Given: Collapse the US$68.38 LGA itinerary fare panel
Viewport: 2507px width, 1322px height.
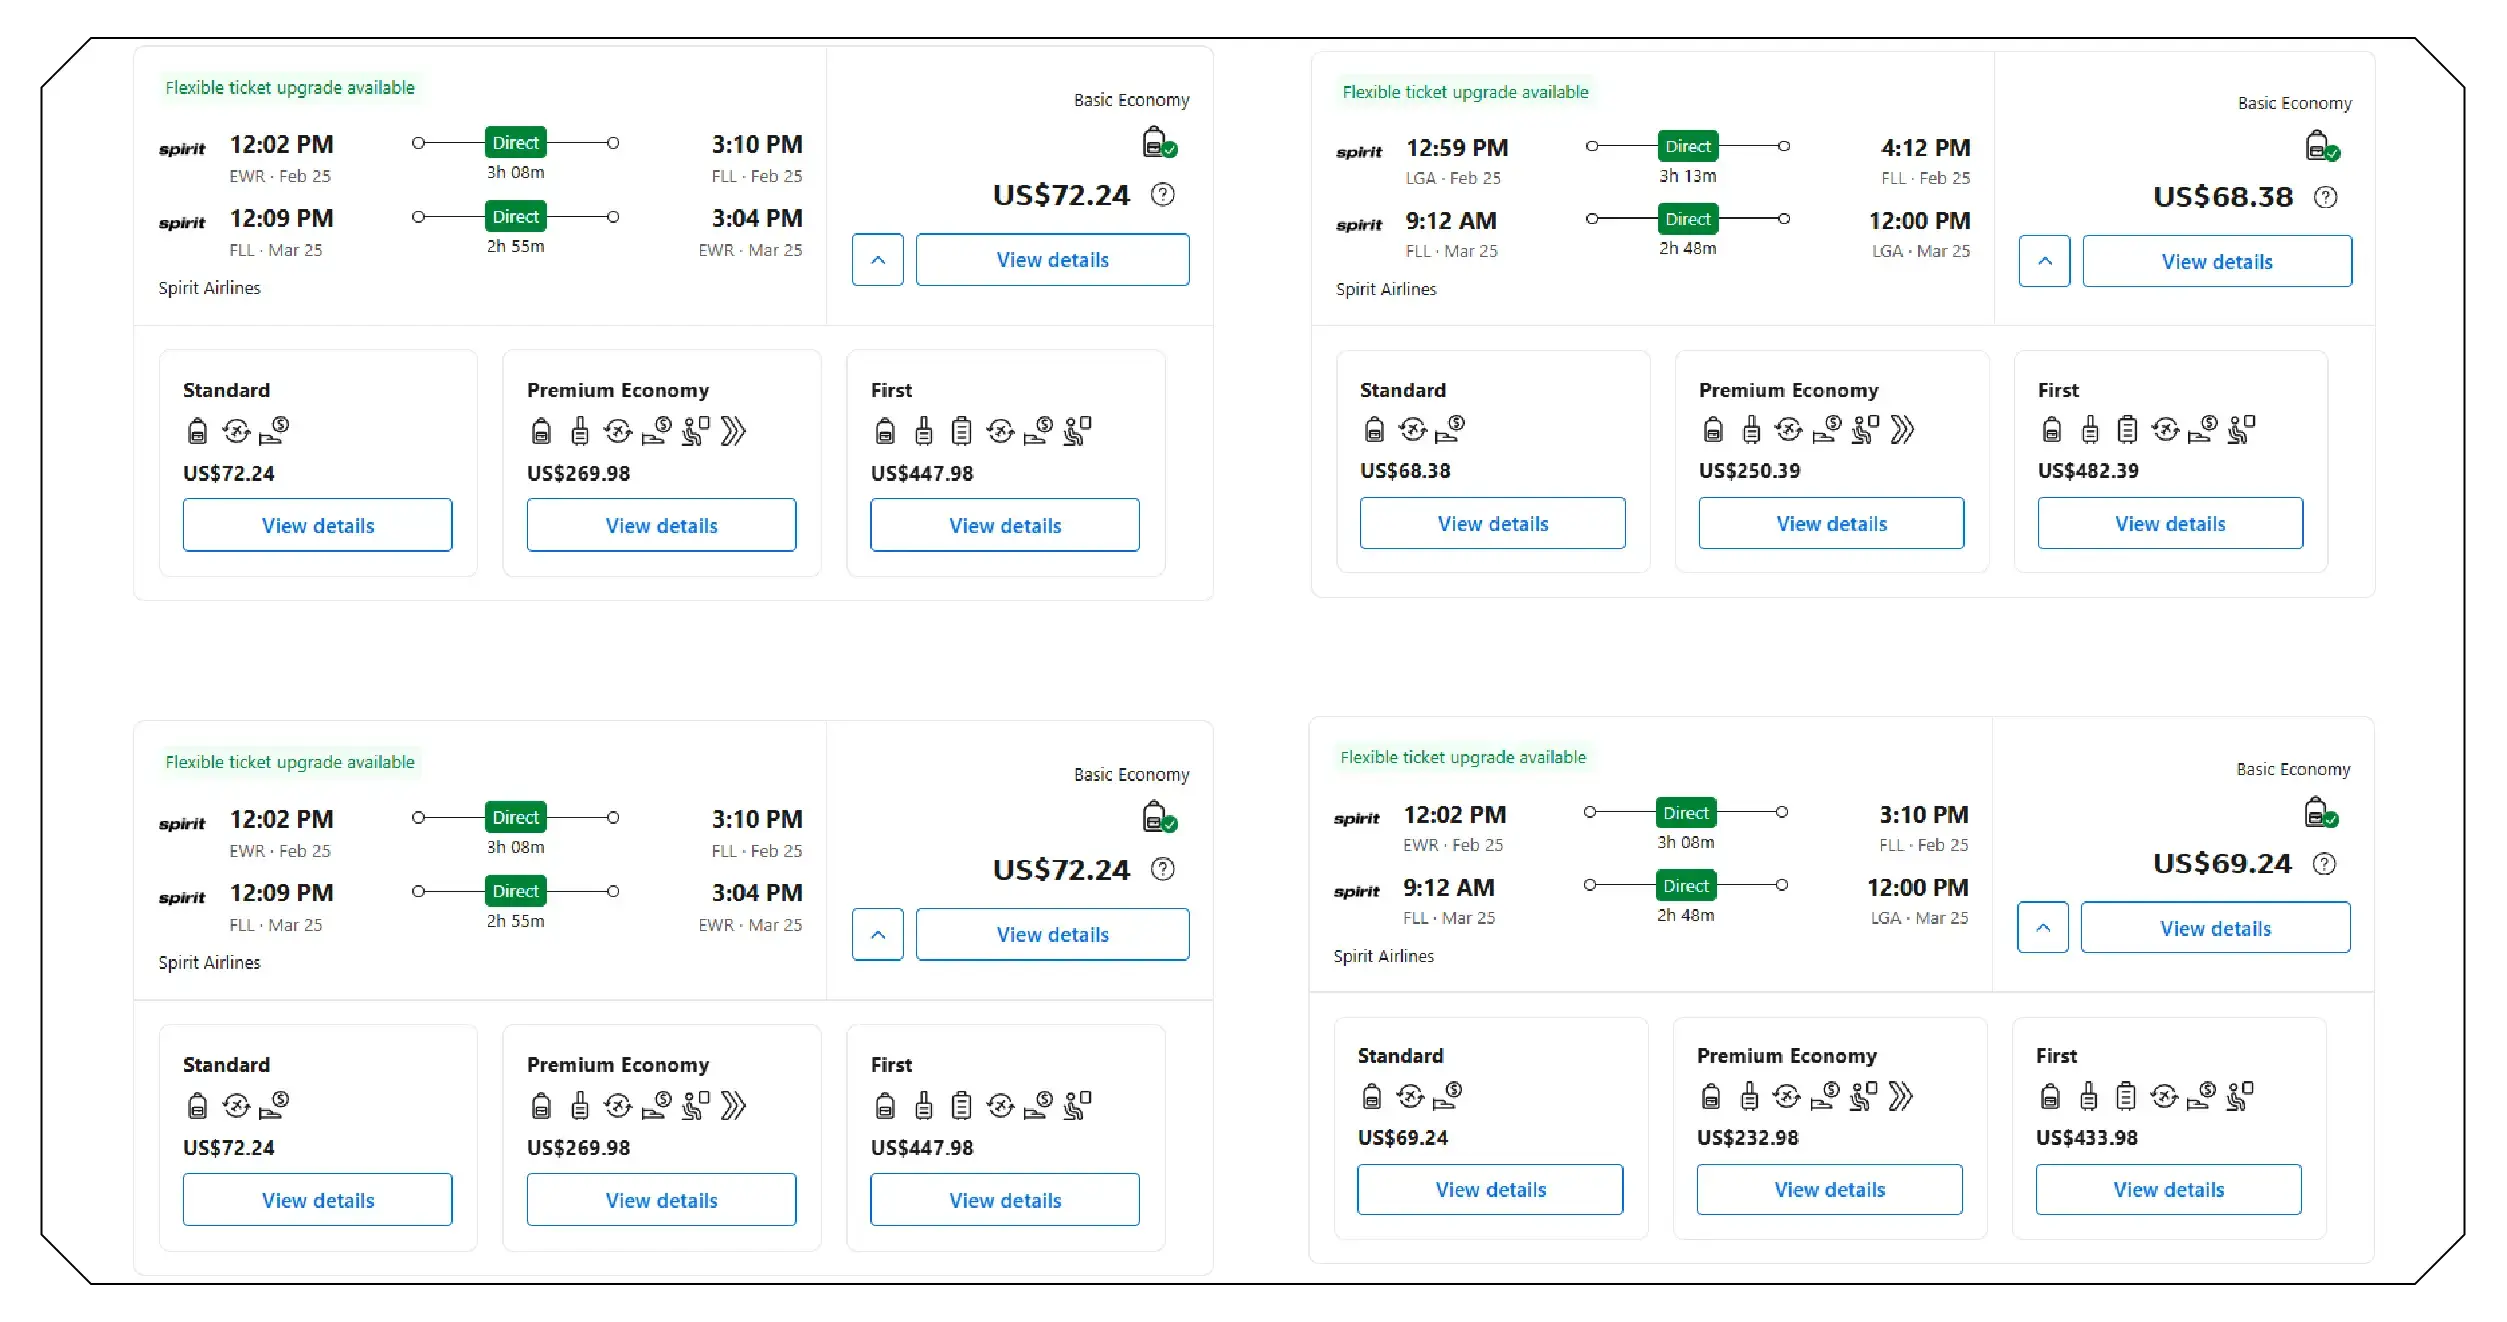Looking at the screenshot, I should point(2044,261).
